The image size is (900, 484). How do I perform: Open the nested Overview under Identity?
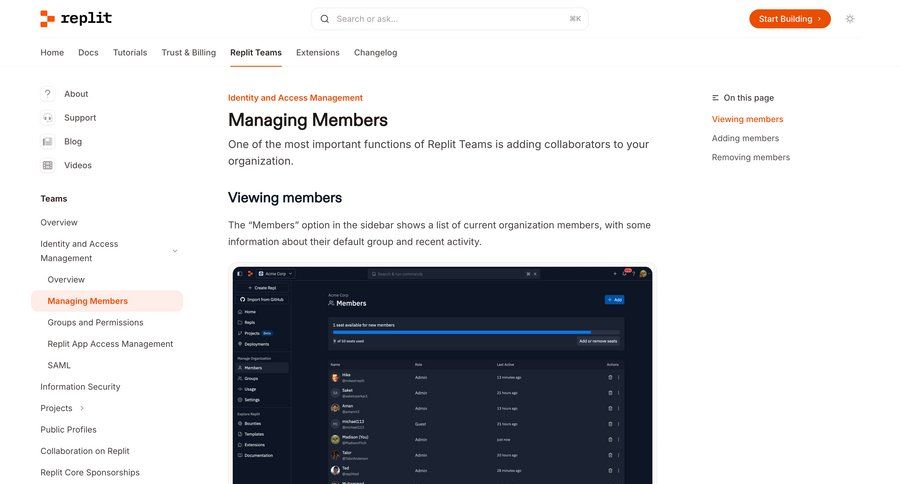66,280
